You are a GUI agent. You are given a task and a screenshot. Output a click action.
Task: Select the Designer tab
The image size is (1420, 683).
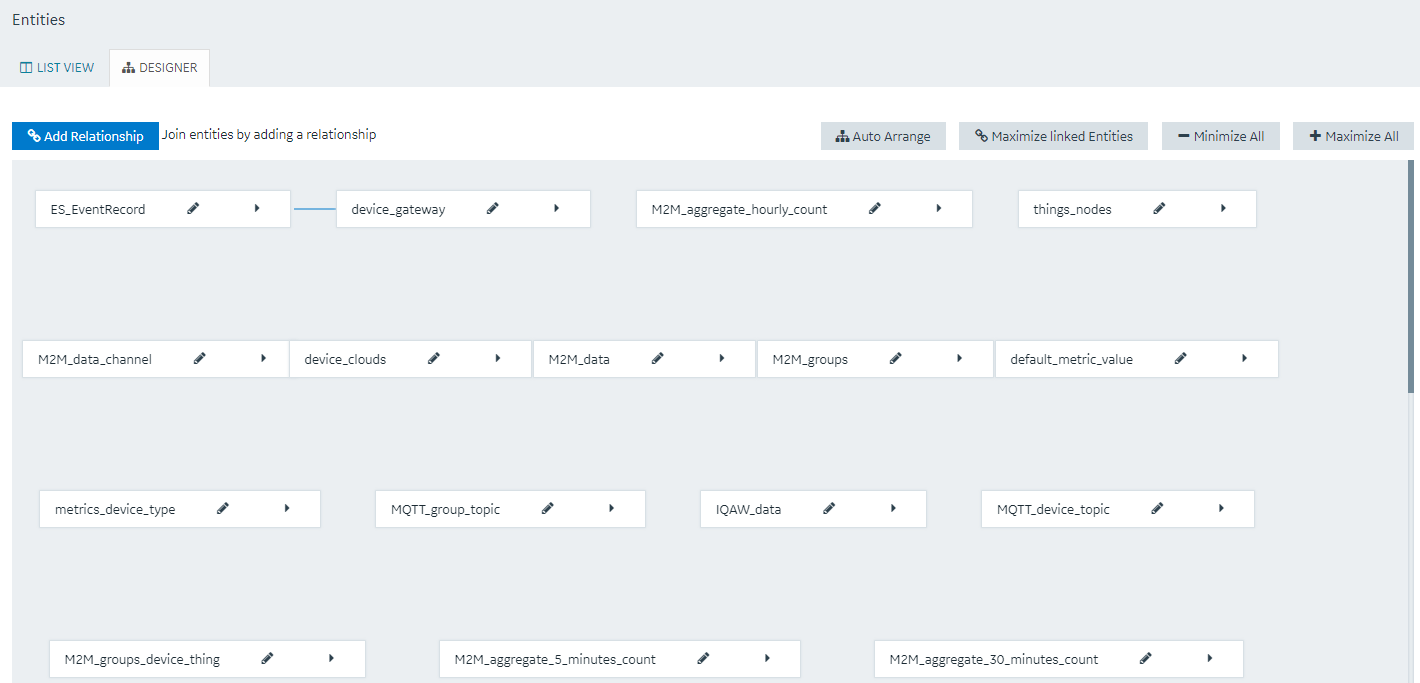[159, 68]
